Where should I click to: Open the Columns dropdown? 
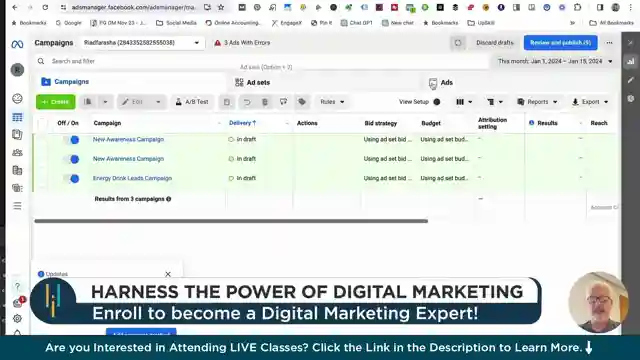464,102
